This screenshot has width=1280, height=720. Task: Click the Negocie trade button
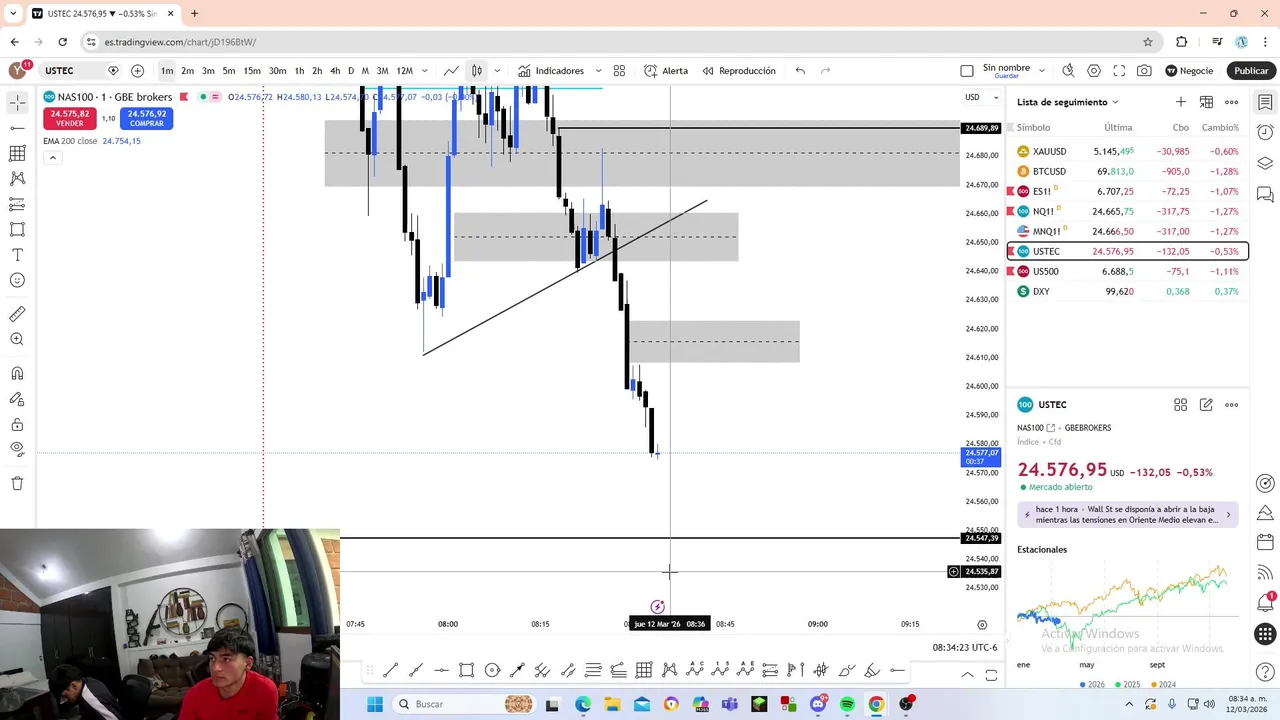[x=1189, y=71]
